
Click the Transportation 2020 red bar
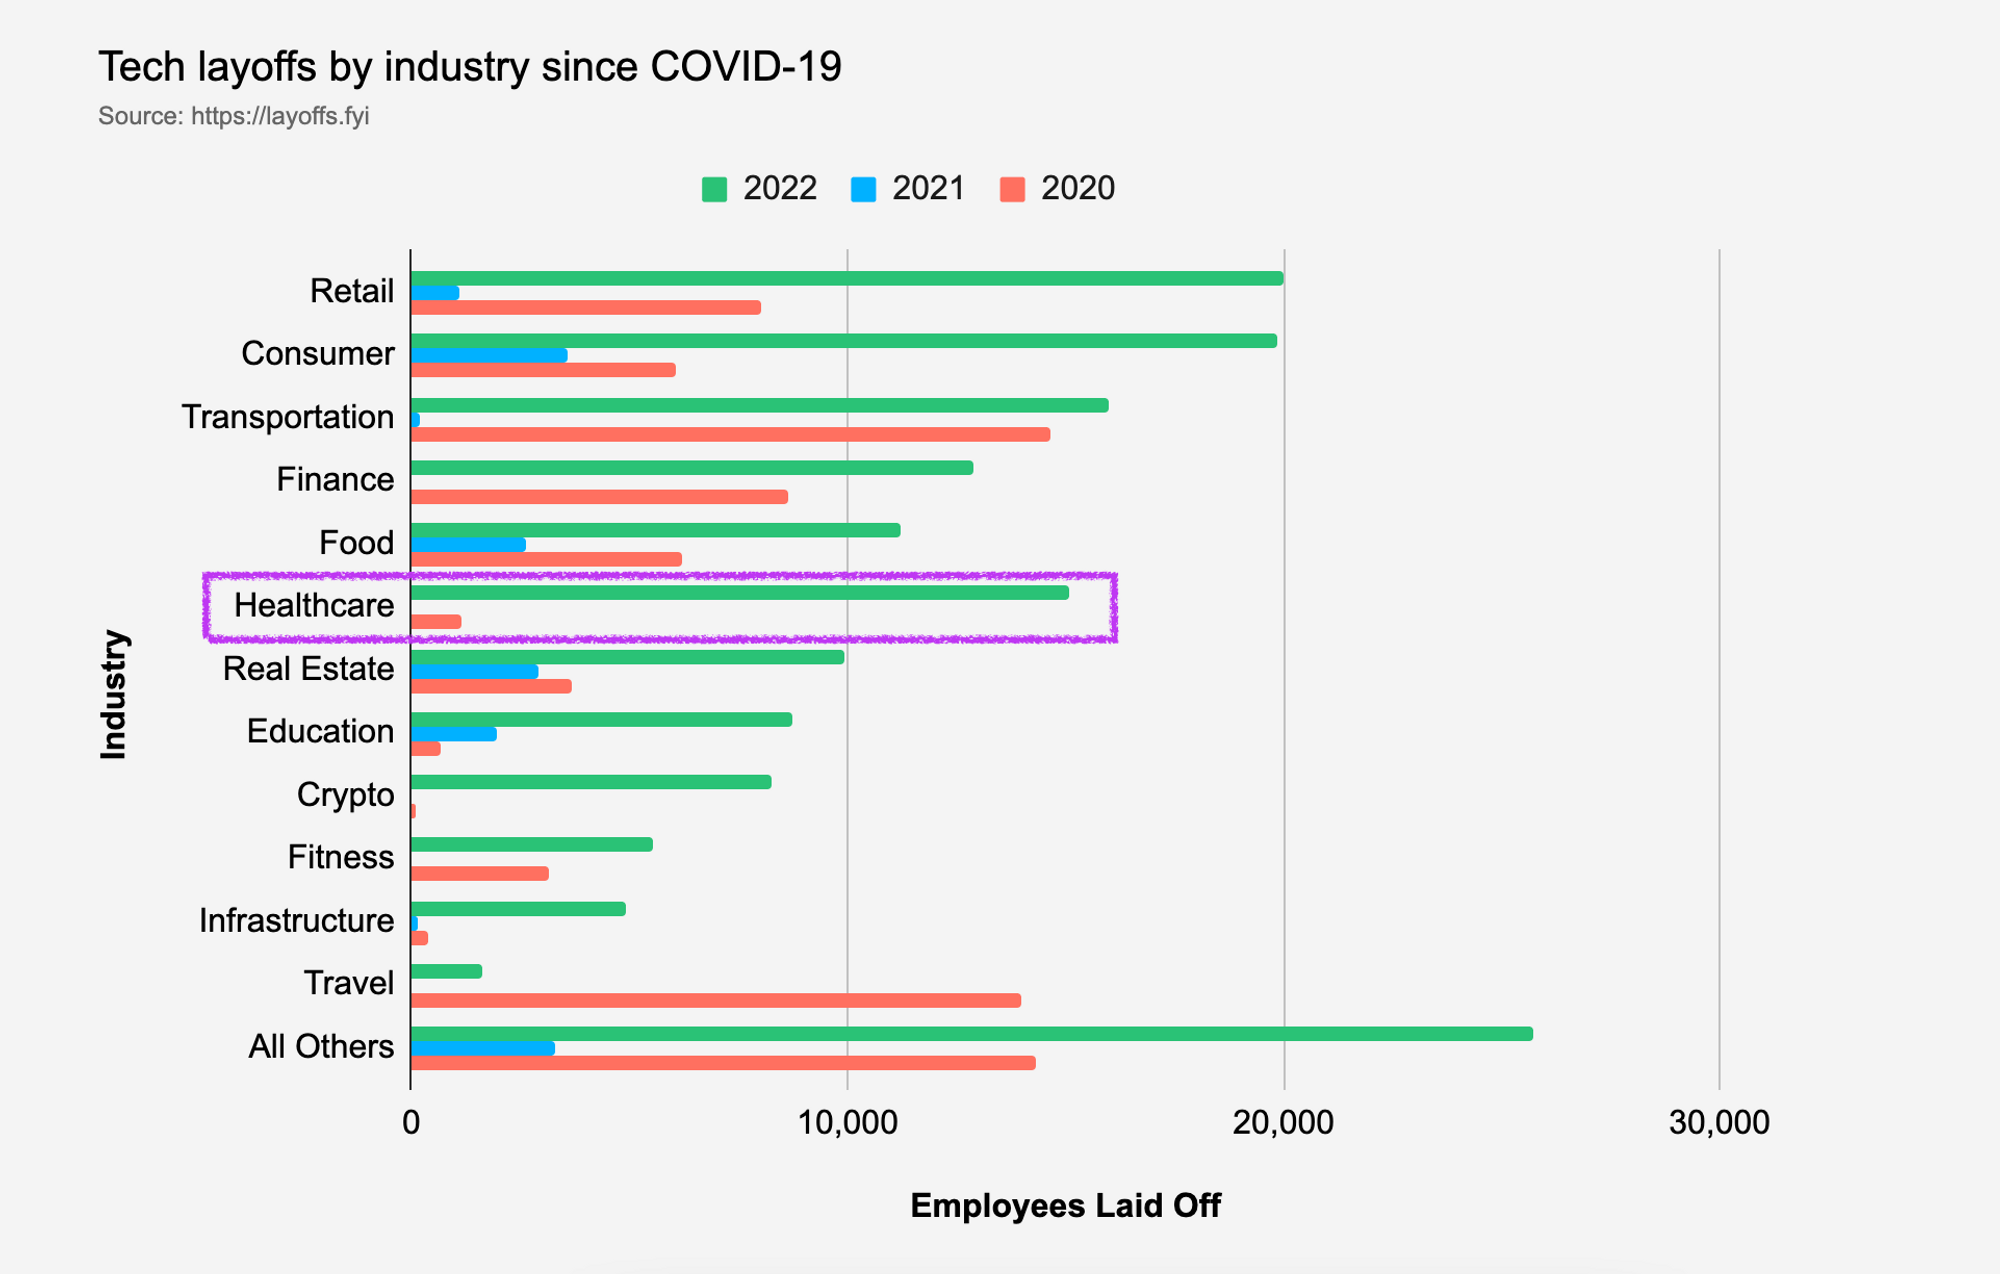[x=730, y=434]
